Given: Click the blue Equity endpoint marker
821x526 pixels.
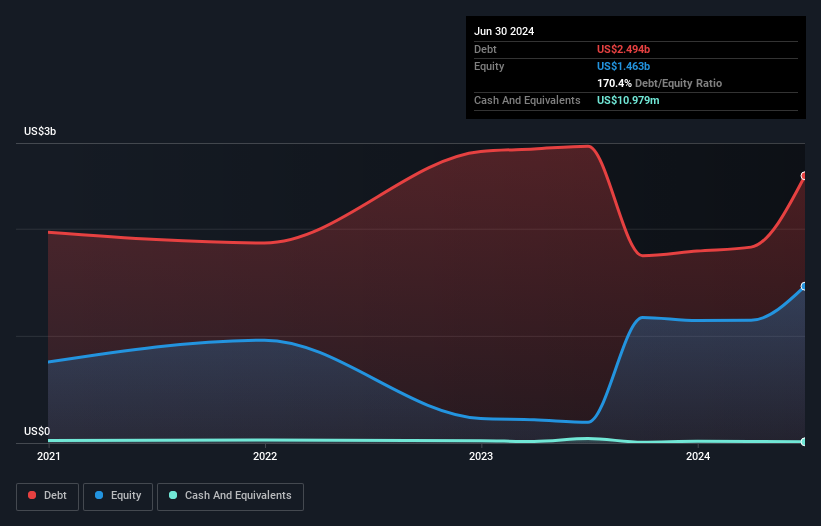Looking at the screenshot, I should (x=804, y=286).
